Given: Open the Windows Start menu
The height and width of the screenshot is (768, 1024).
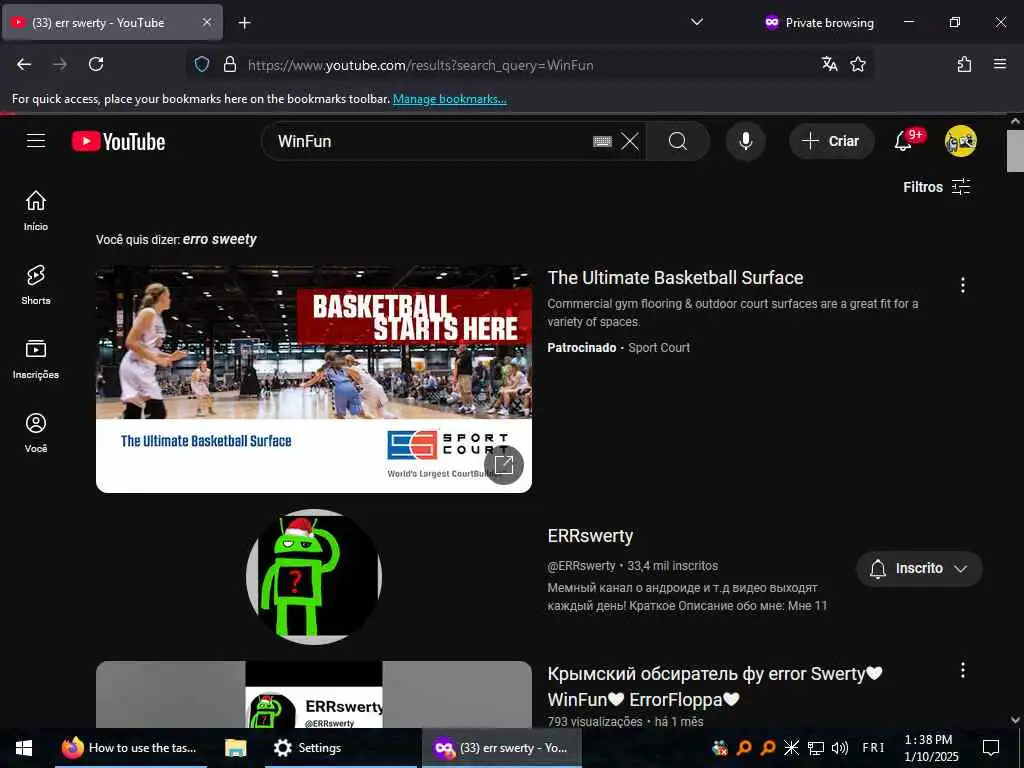Looking at the screenshot, I should pos(24,748).
